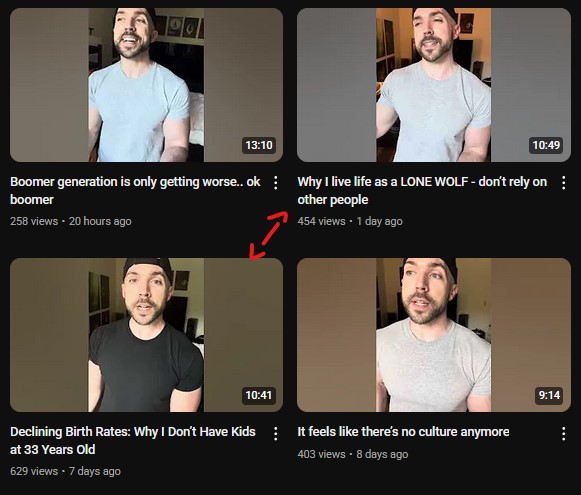Open the LONE WOLF video thumbnail
This screenshot has height=495, width=581.
(x=434, y=85)
